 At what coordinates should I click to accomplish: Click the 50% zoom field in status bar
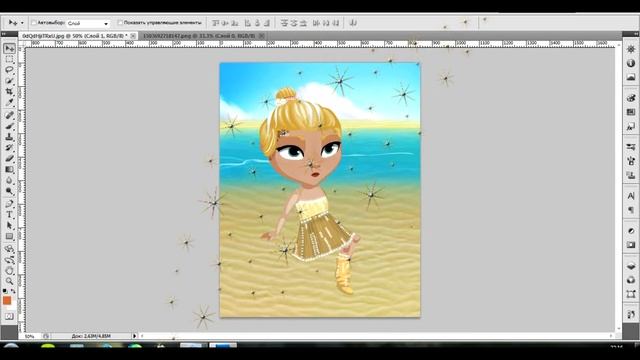coord(29,336)
